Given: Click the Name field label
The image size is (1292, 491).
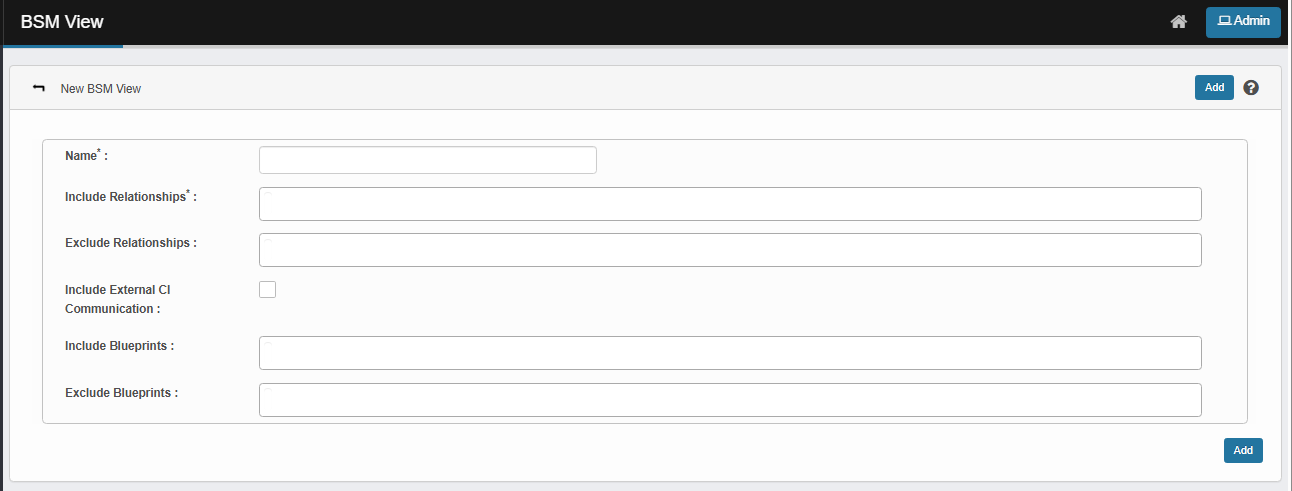Looking at the screenshot, I should pos(82,156).
